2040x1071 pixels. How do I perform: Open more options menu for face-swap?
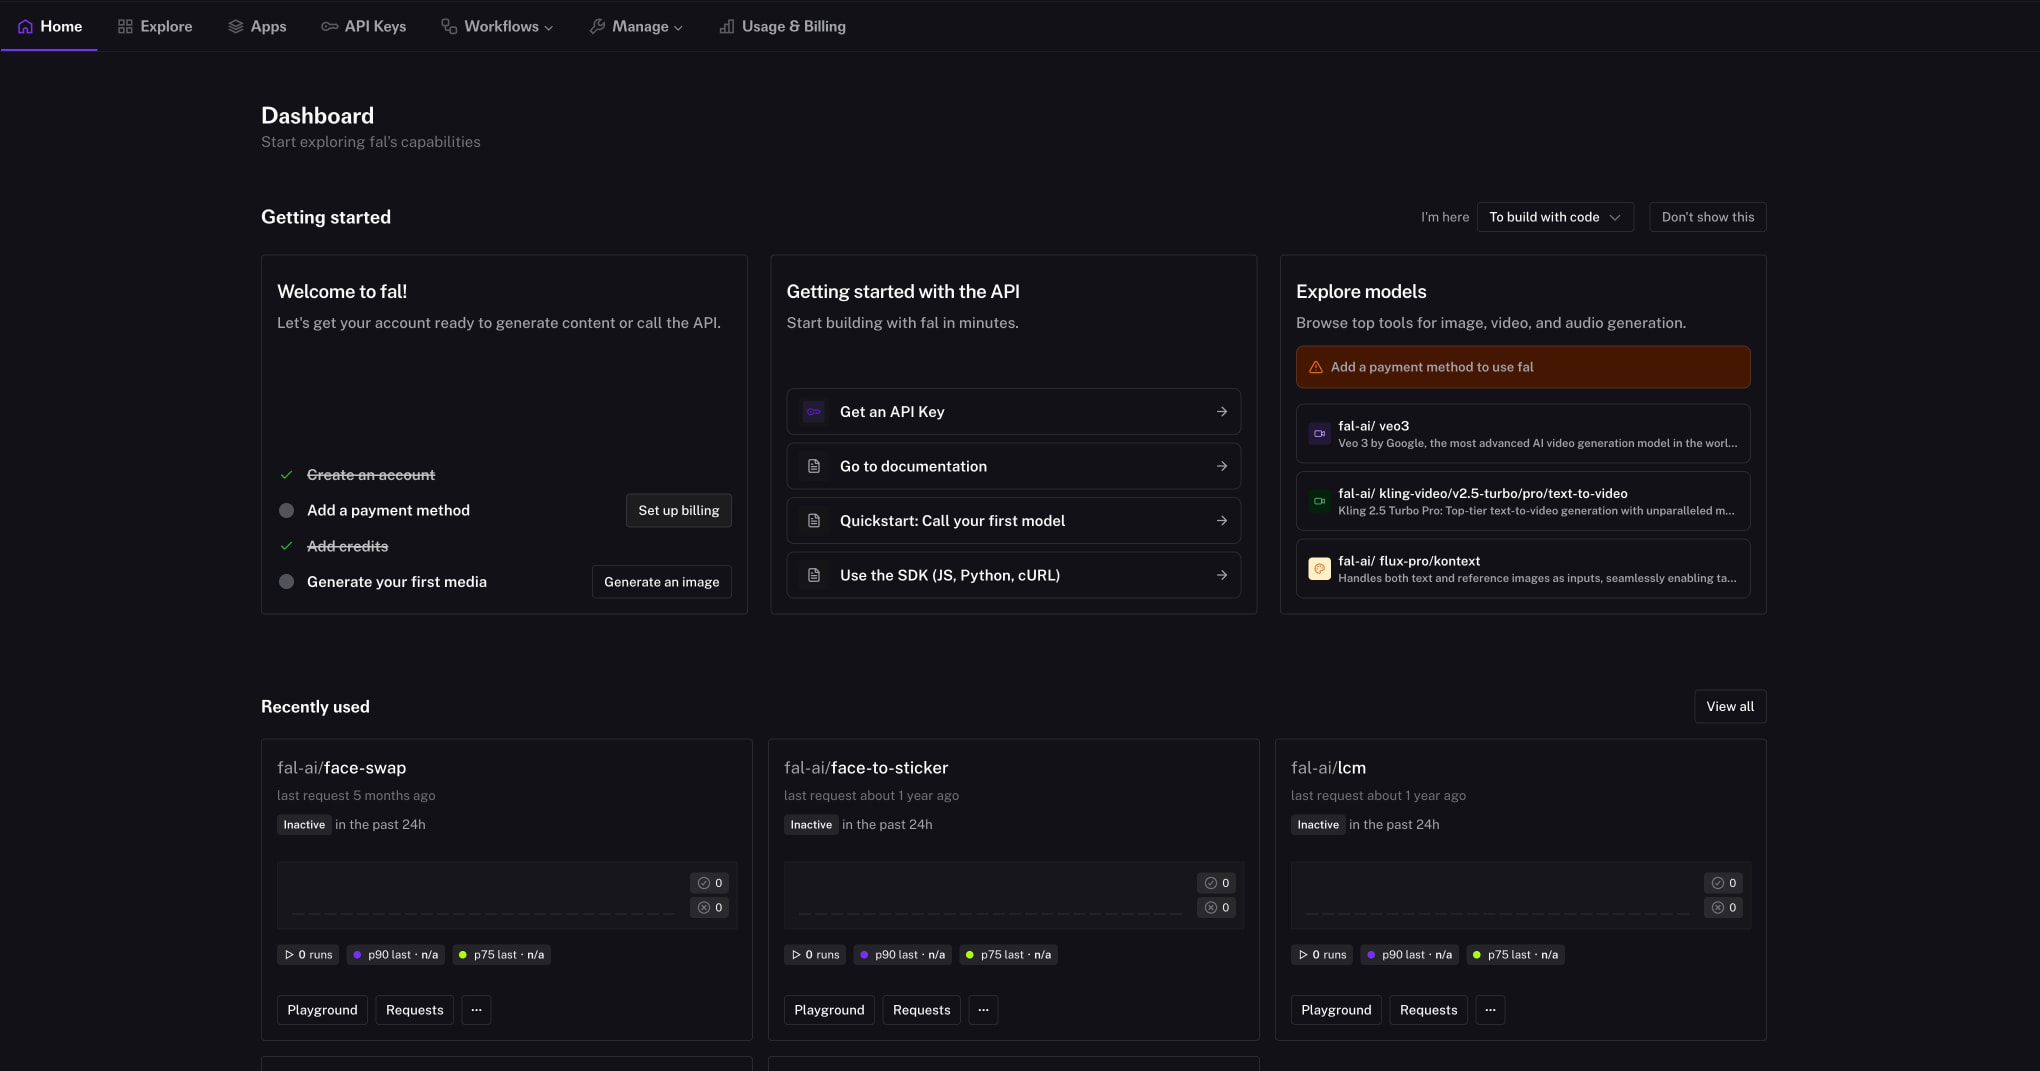tap(476, 1010)
